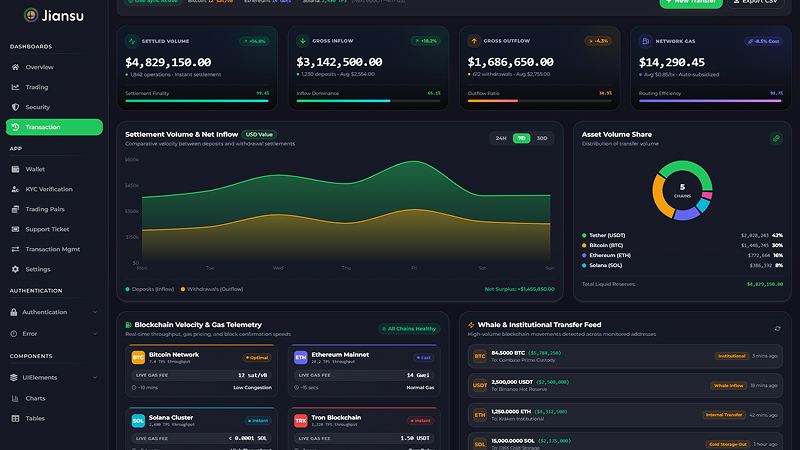The width and height of the screenshot is (800, 450).
Task: Open the 84.5000 BTC transfer row
Action: coord(625,357)
